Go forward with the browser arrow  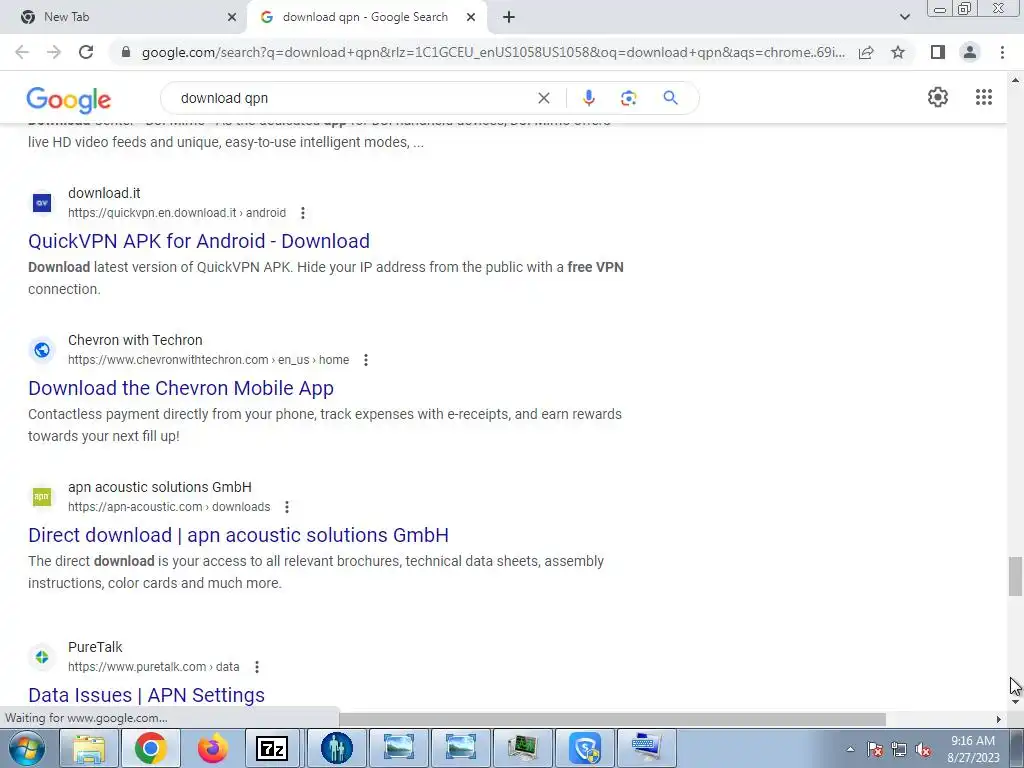coord(54,52)
